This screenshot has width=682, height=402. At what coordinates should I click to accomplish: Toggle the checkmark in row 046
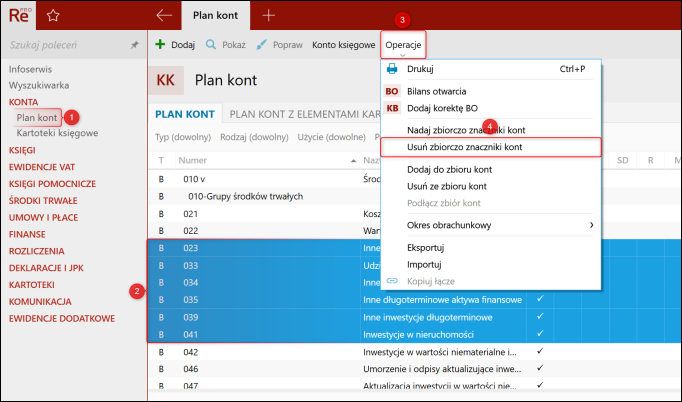(540, 368)
